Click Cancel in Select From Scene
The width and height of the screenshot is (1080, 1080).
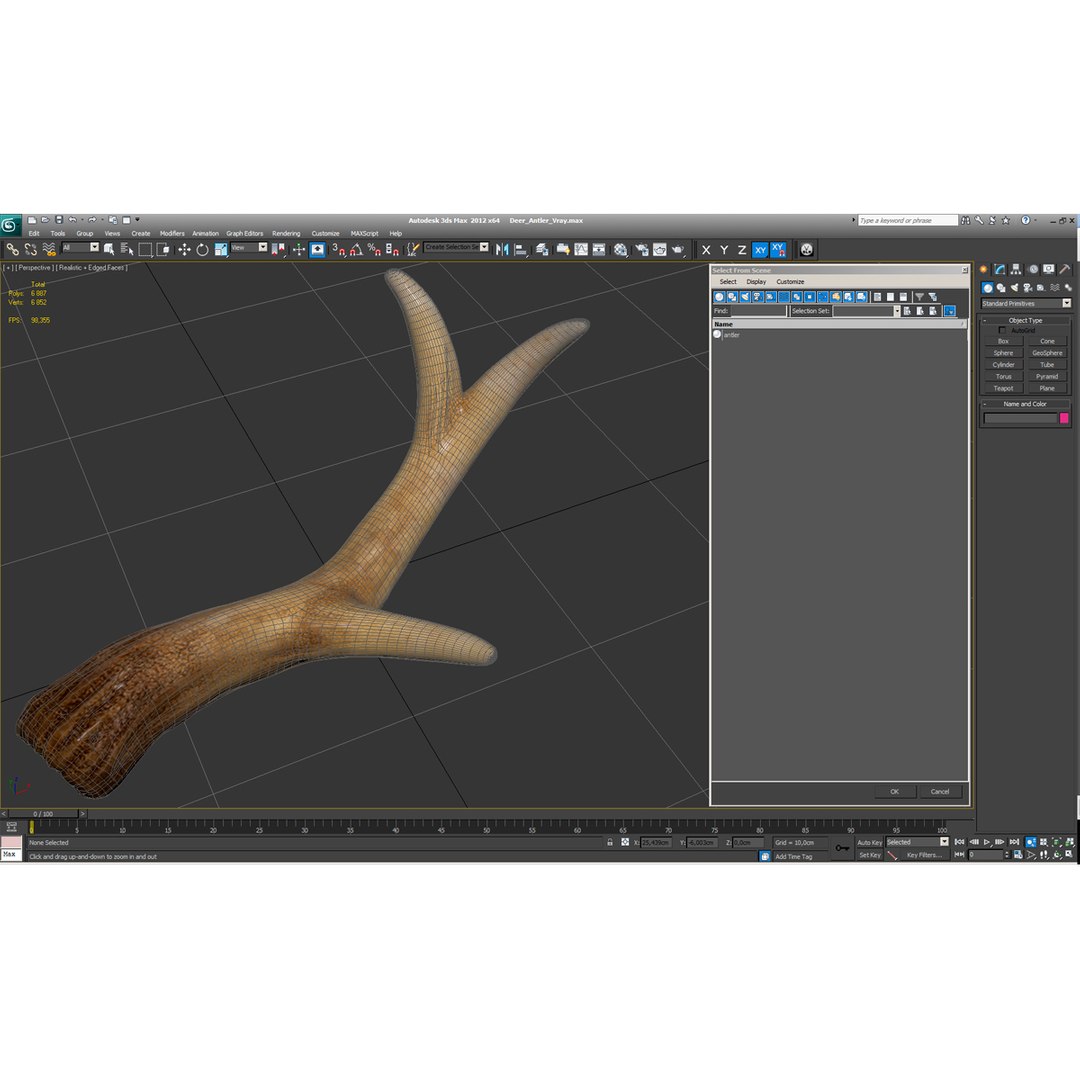(x=940, y=791)
